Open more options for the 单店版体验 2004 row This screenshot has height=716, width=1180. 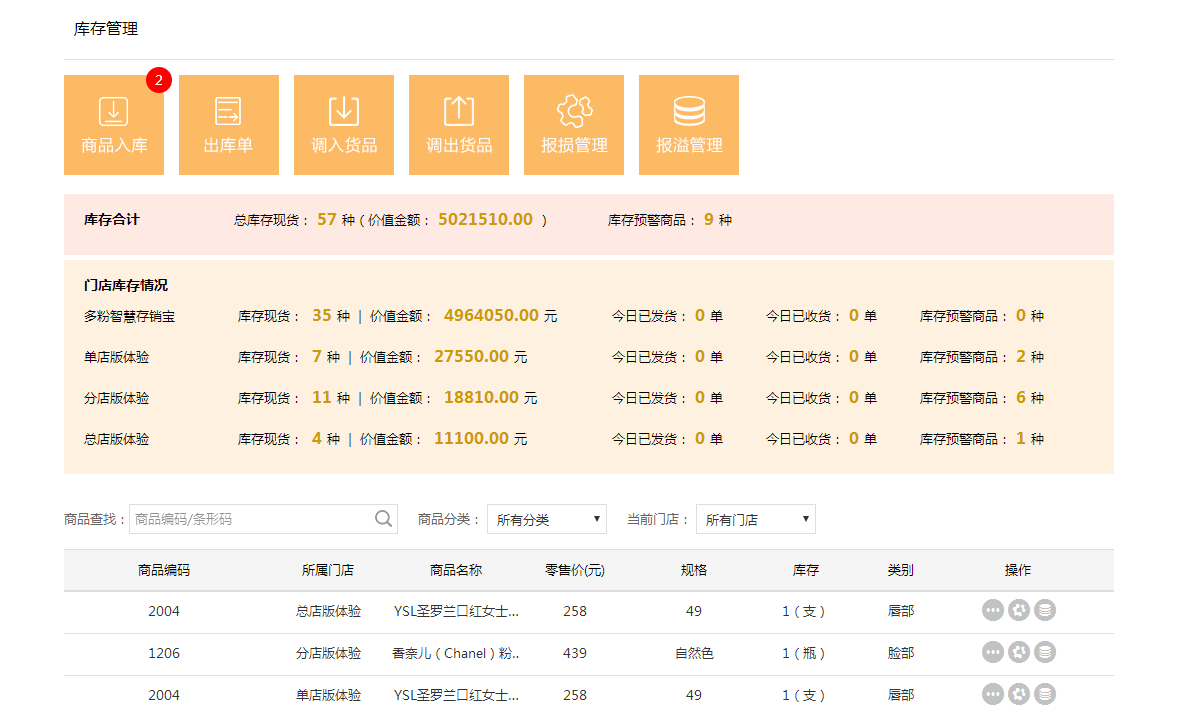(x=993, y=694)
